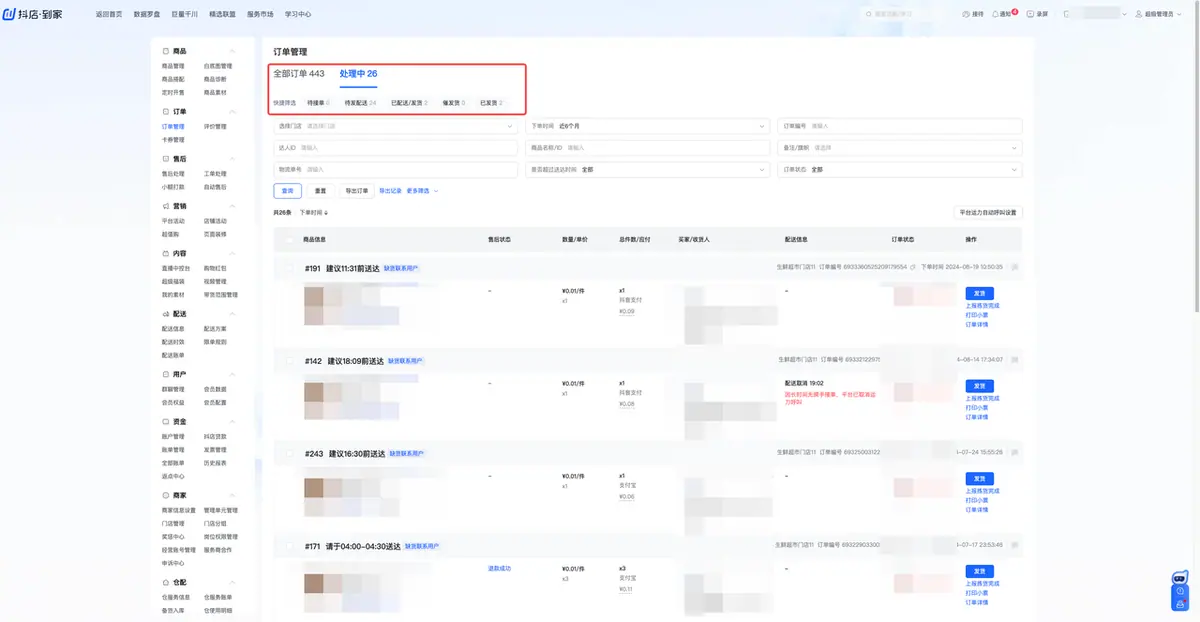Image resolution: width=1200 pixels, height=622 pixels.
Task: Filter by 待发配送 24 quick filter
Action: click(x=361, y=103)
